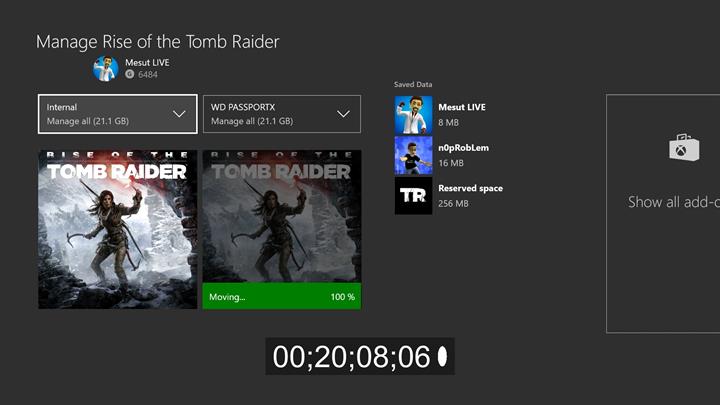Open the WD PASSPORTX storage dropdown
The height and width of the screenshot is (405, 720).
[x=282, y=114]
